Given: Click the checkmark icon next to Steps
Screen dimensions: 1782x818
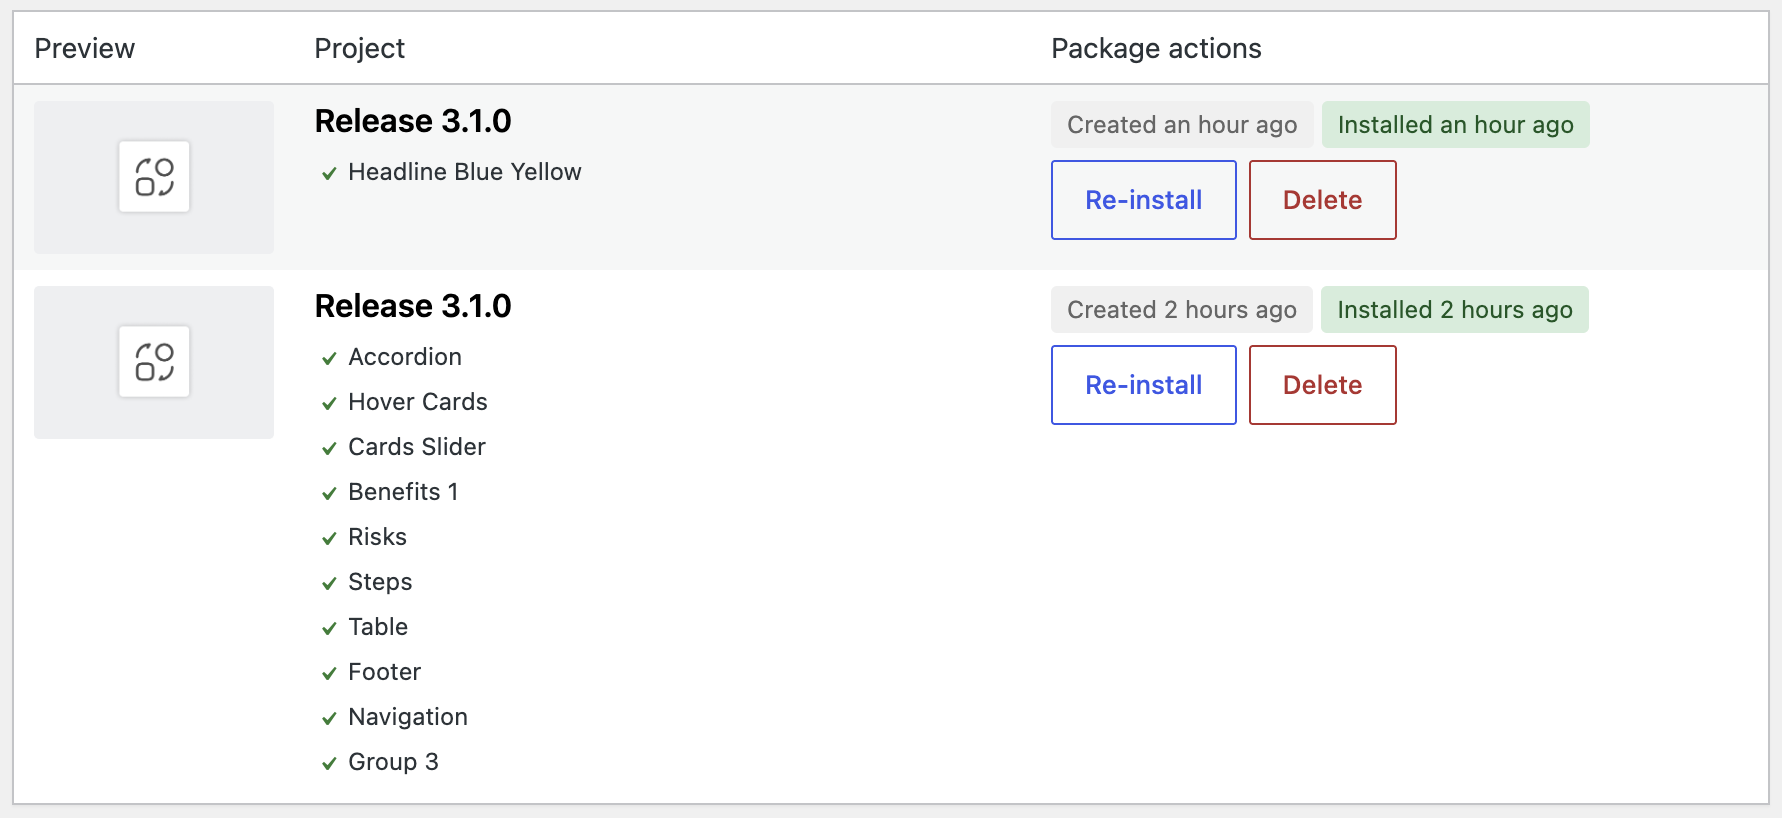Looking at the screenshot, I should pyautogui.click(x=329, y=584).
